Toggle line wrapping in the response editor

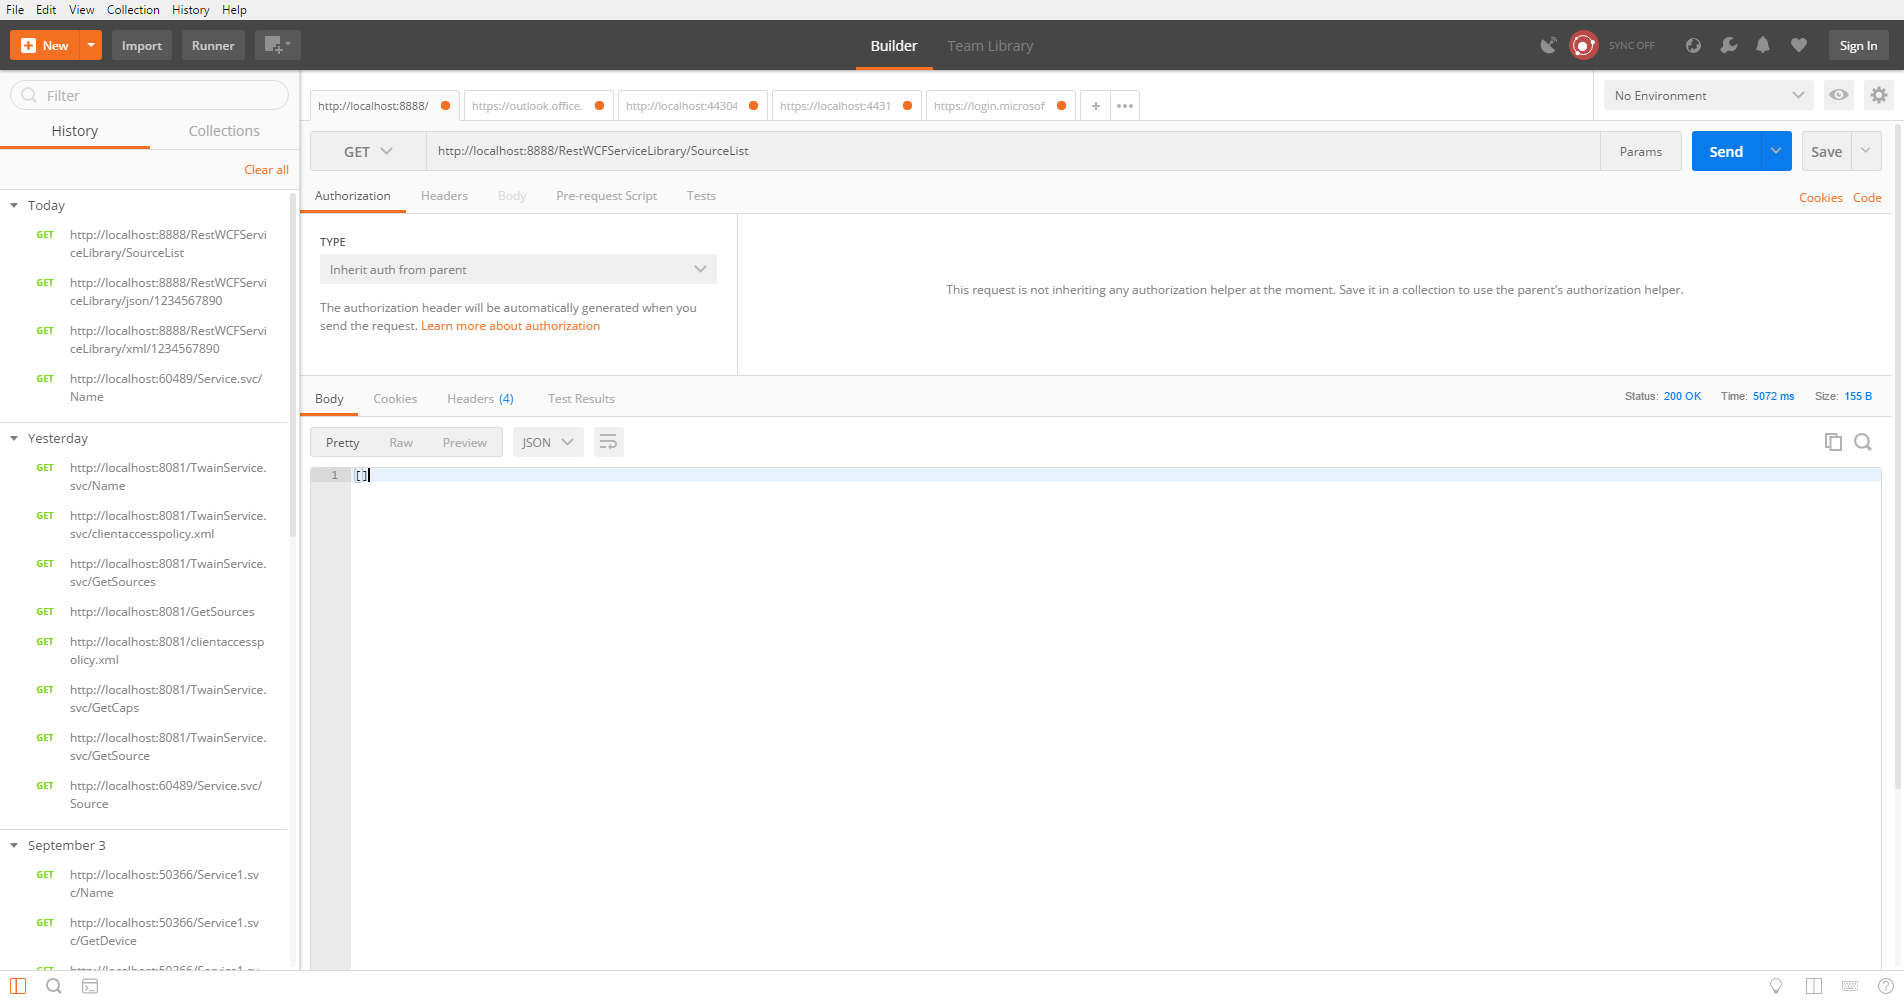[608, 441]
